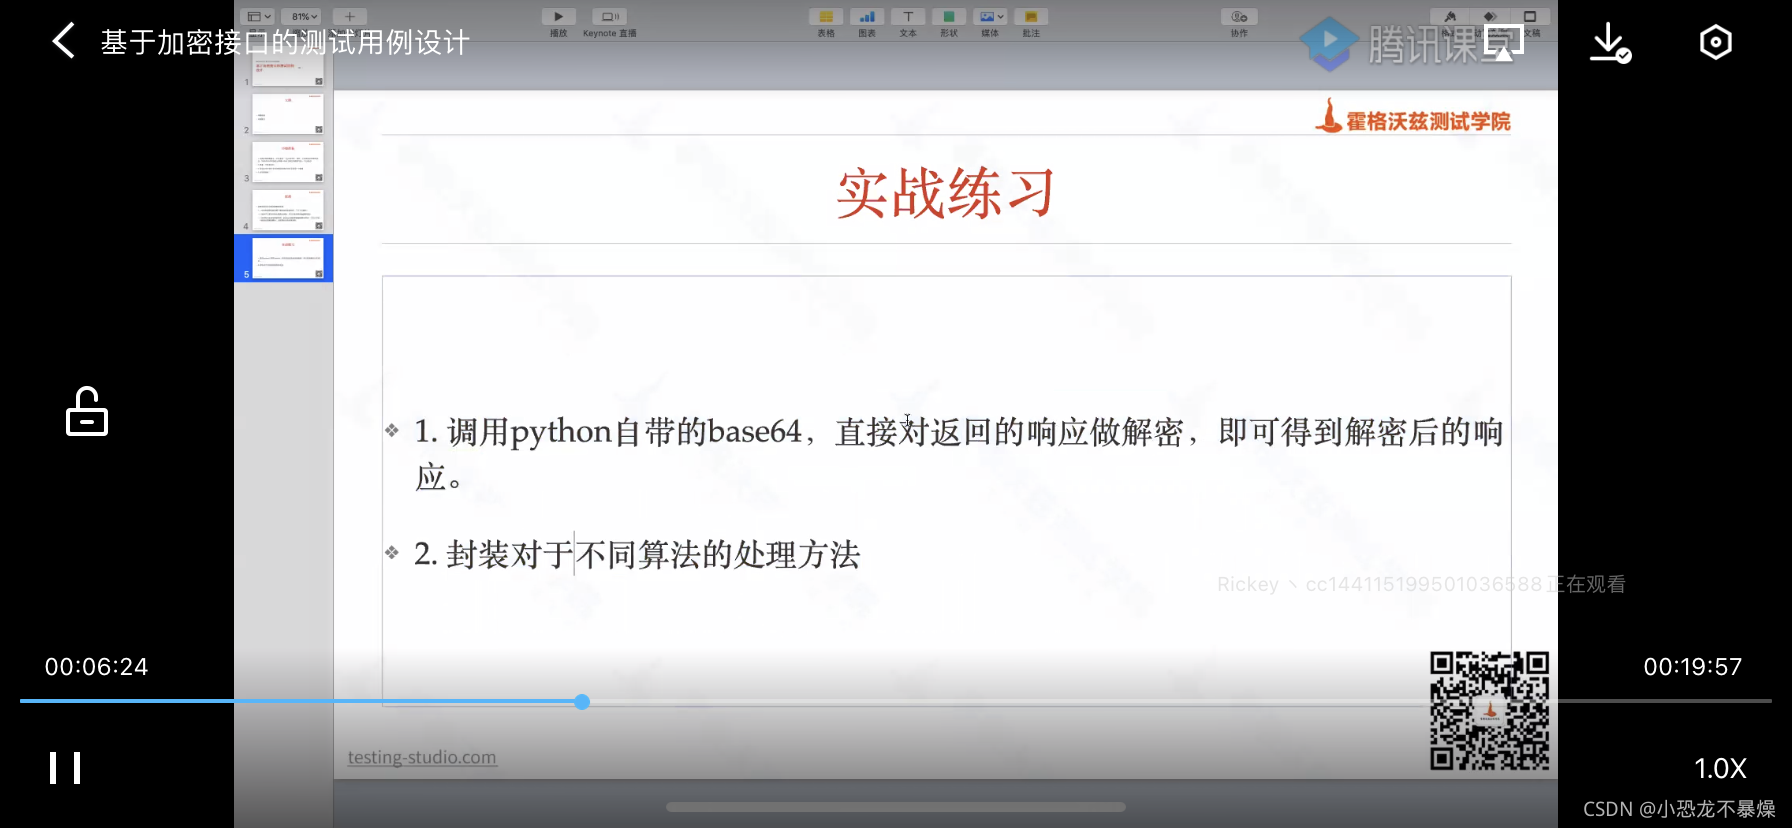This screenshot has width=1792, height=828.
Task: Click Keynote's Shape toolbar icon
Action: 948,17
